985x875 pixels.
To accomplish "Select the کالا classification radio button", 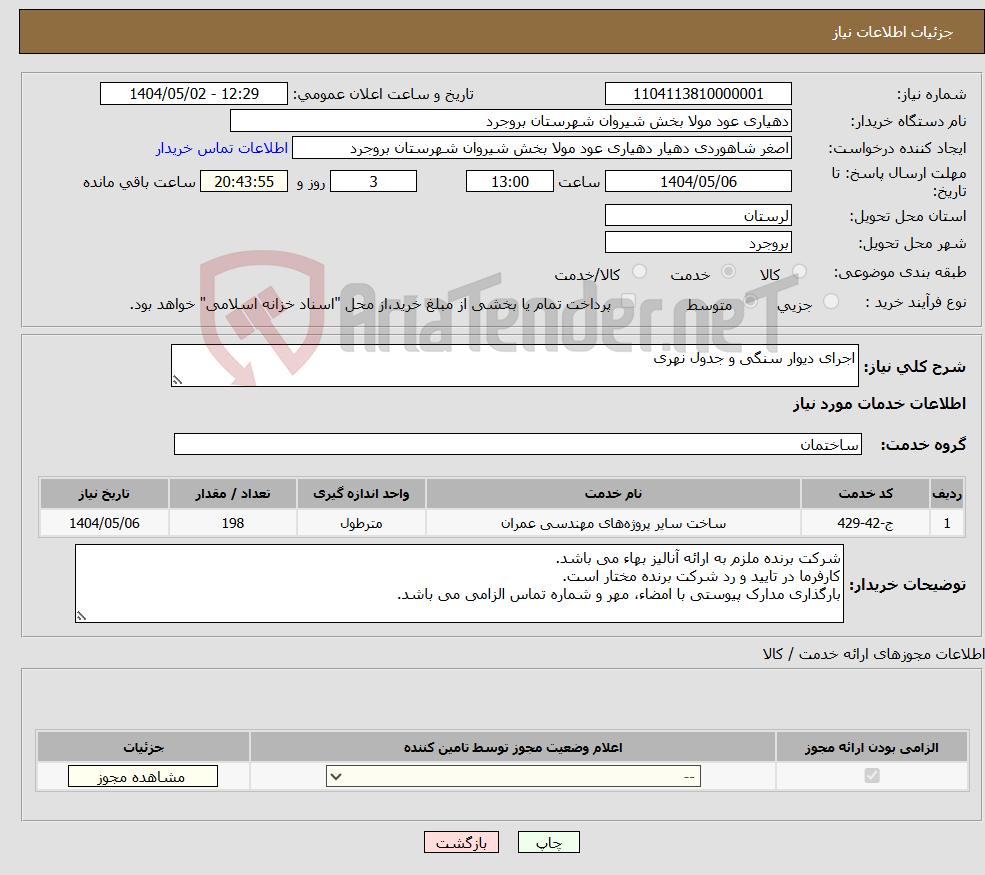I will click(x=799, y=270).
